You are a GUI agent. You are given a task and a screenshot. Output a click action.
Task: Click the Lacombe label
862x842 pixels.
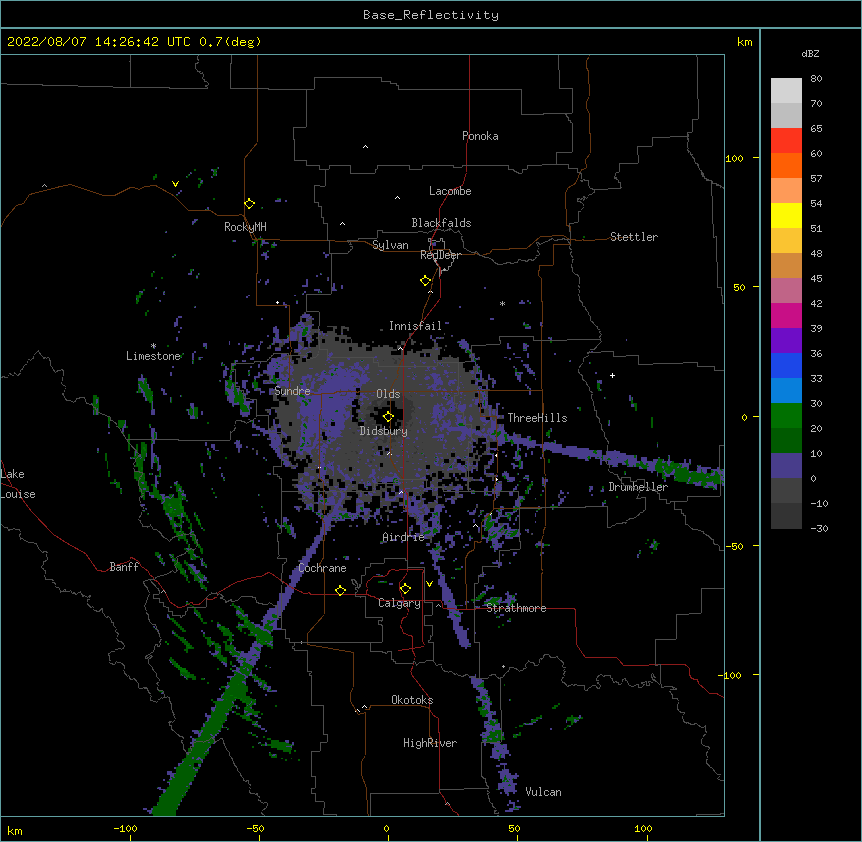pos(450,191)
